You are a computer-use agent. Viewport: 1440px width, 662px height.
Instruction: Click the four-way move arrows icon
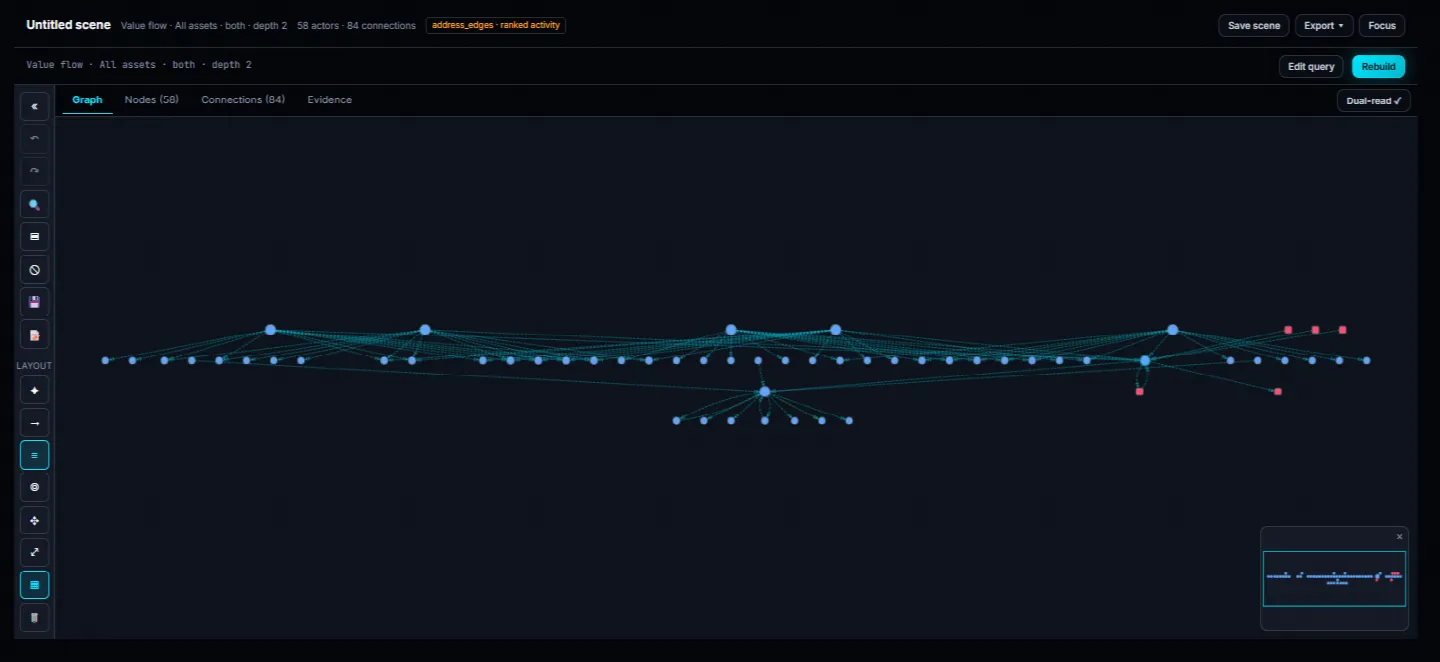coord(34,520)
